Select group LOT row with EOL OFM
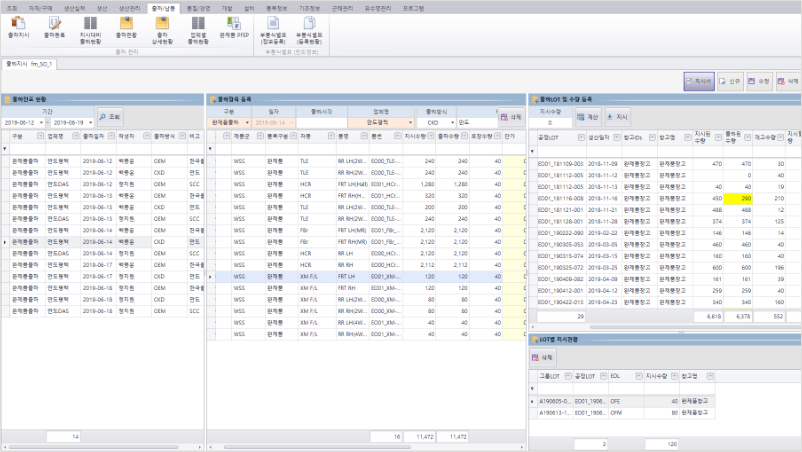Image resolution: width=802 pixels, height=452 pixels. 622,413
